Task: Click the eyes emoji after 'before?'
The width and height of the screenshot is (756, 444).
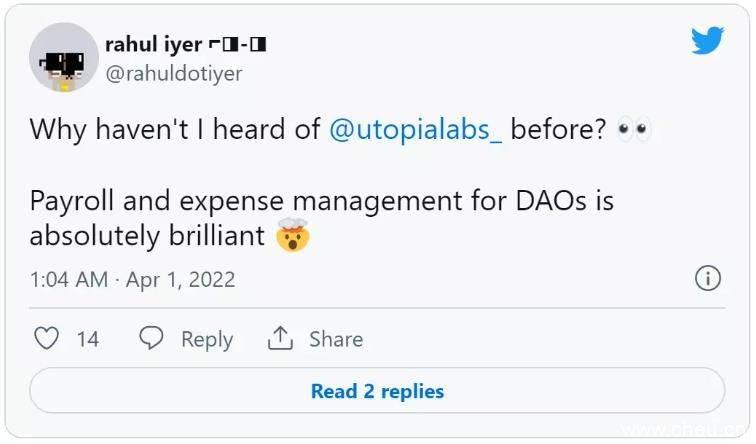Action: [x=633, y=129]
